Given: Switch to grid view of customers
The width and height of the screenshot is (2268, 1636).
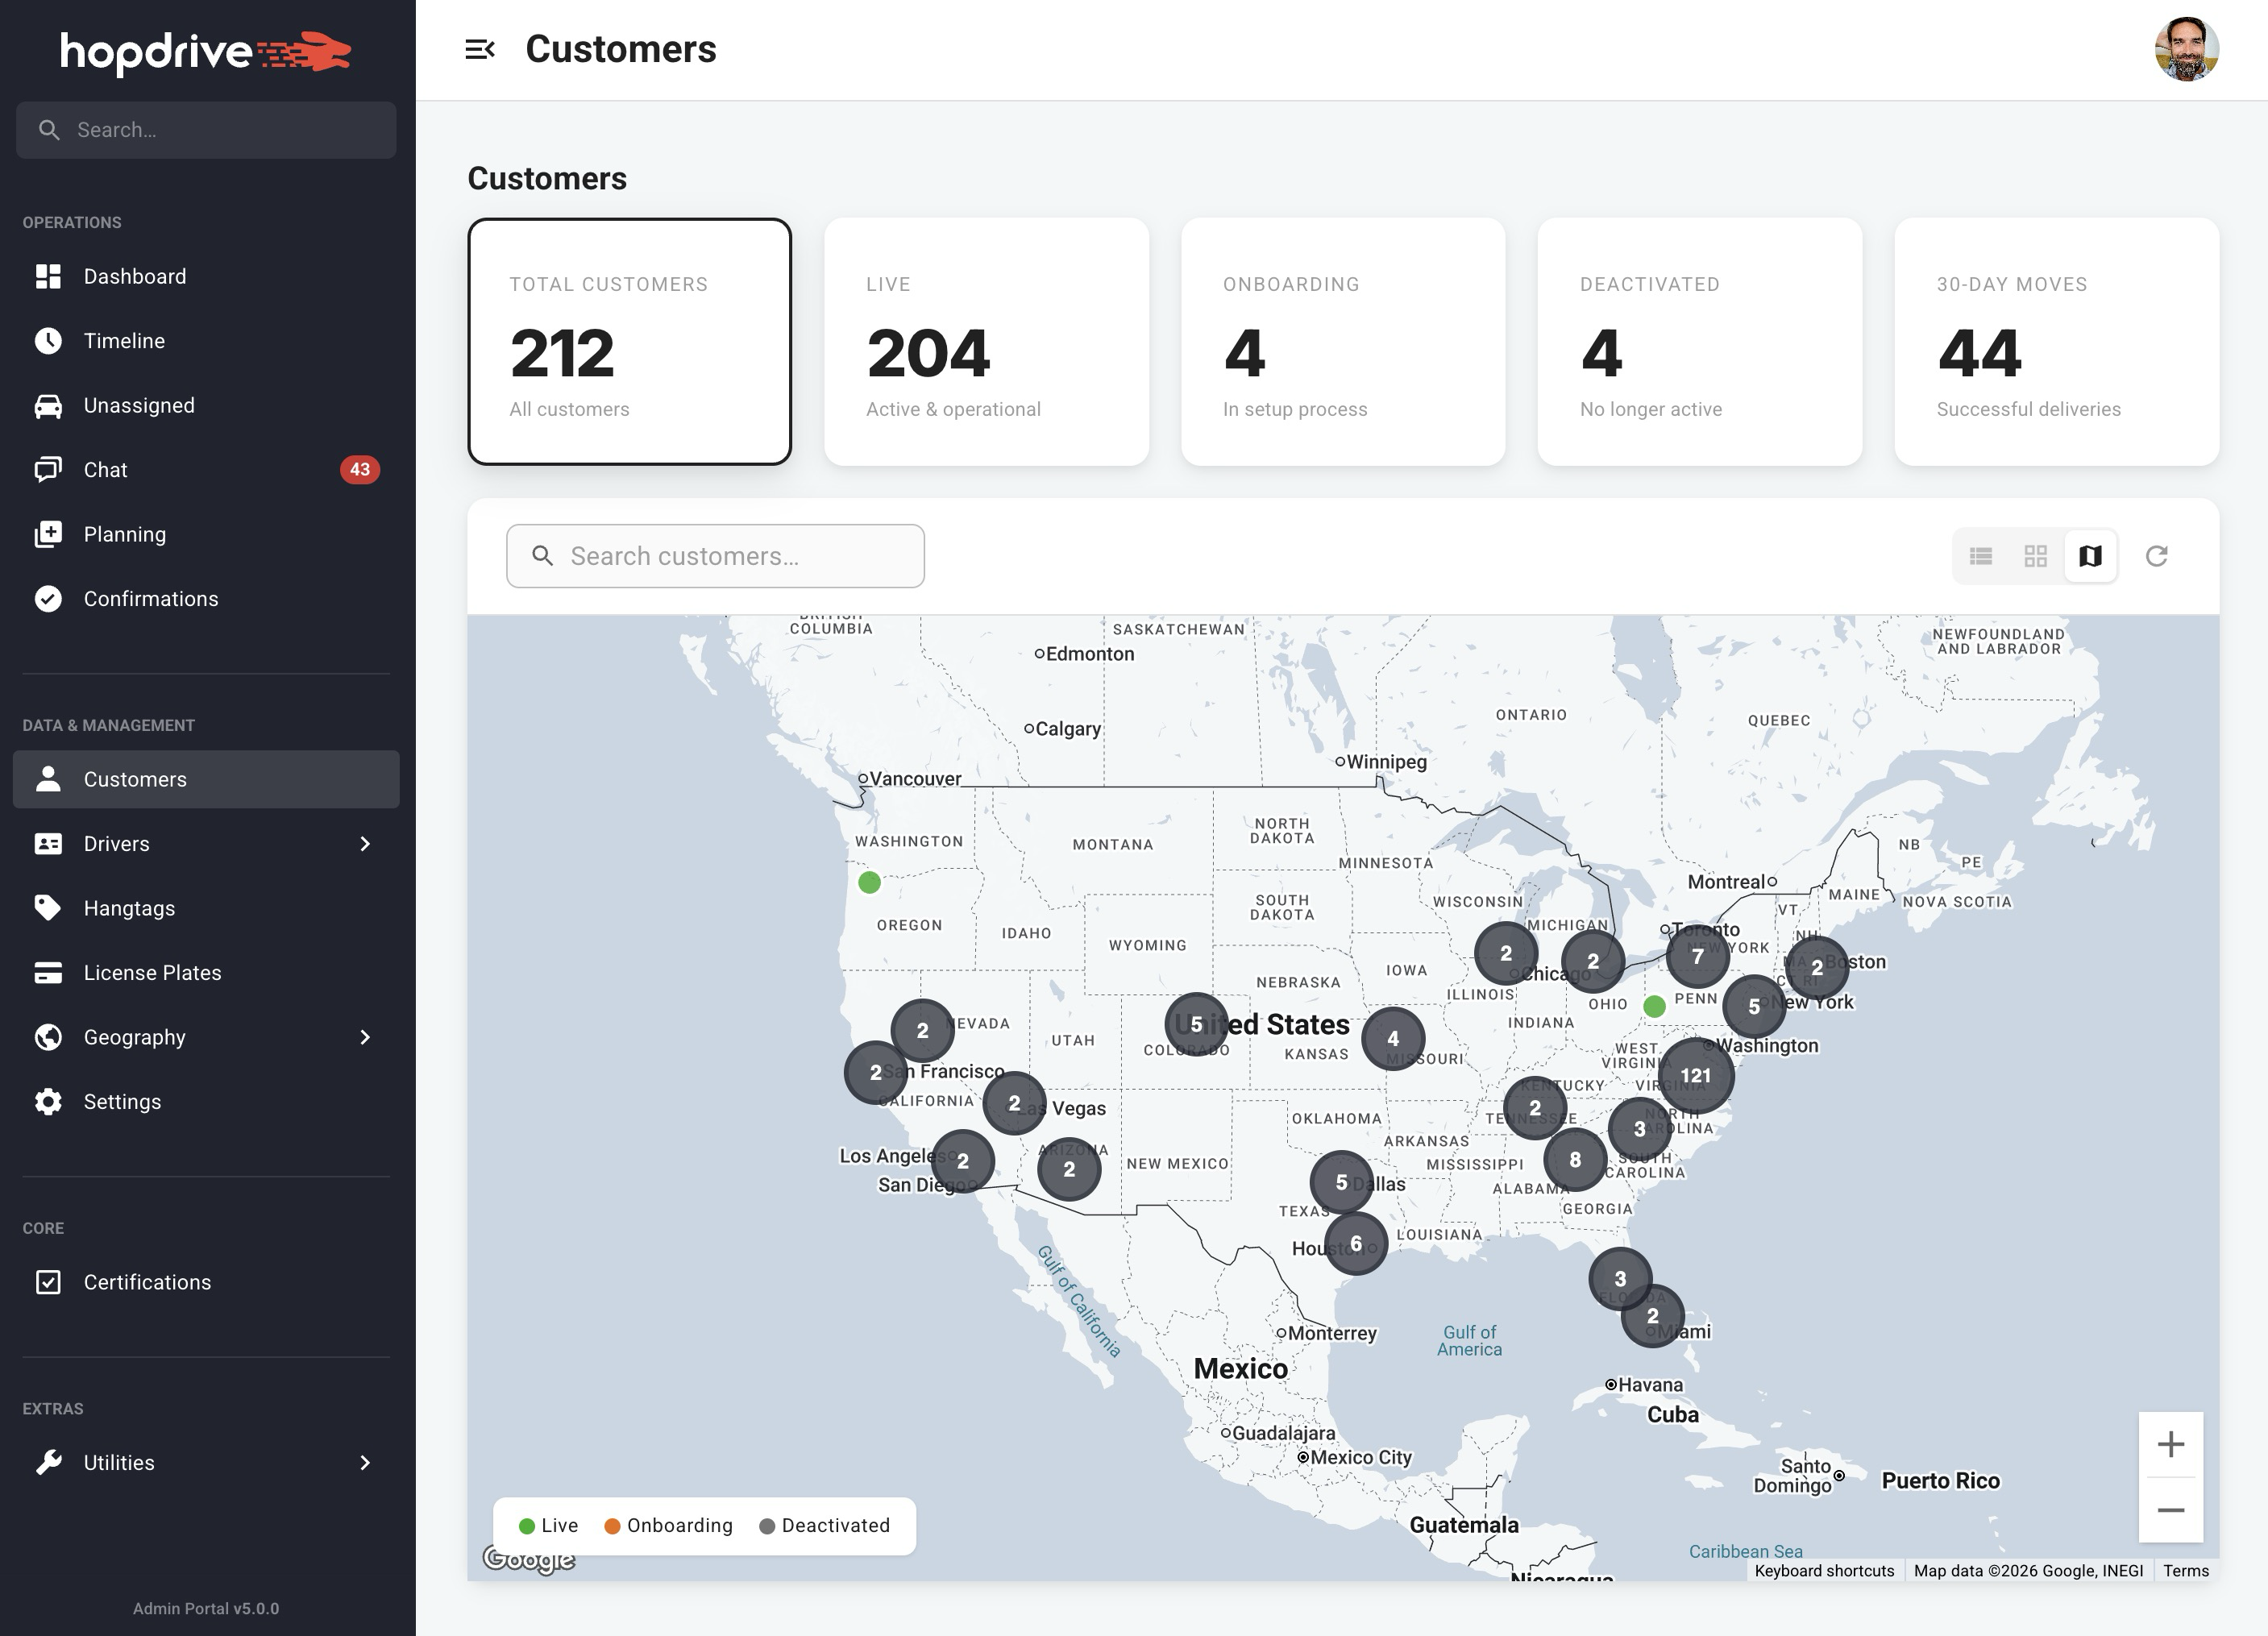Looking at the screenshot, I should point(2036,555).
